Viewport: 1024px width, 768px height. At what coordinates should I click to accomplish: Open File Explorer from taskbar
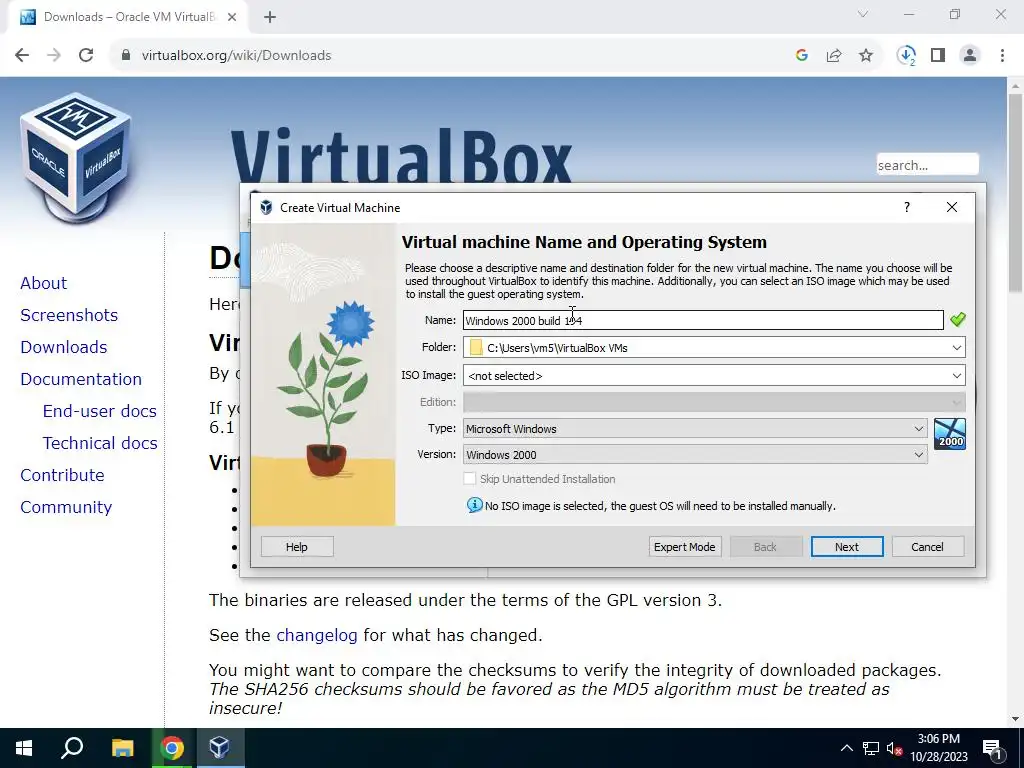coord(122,748)
